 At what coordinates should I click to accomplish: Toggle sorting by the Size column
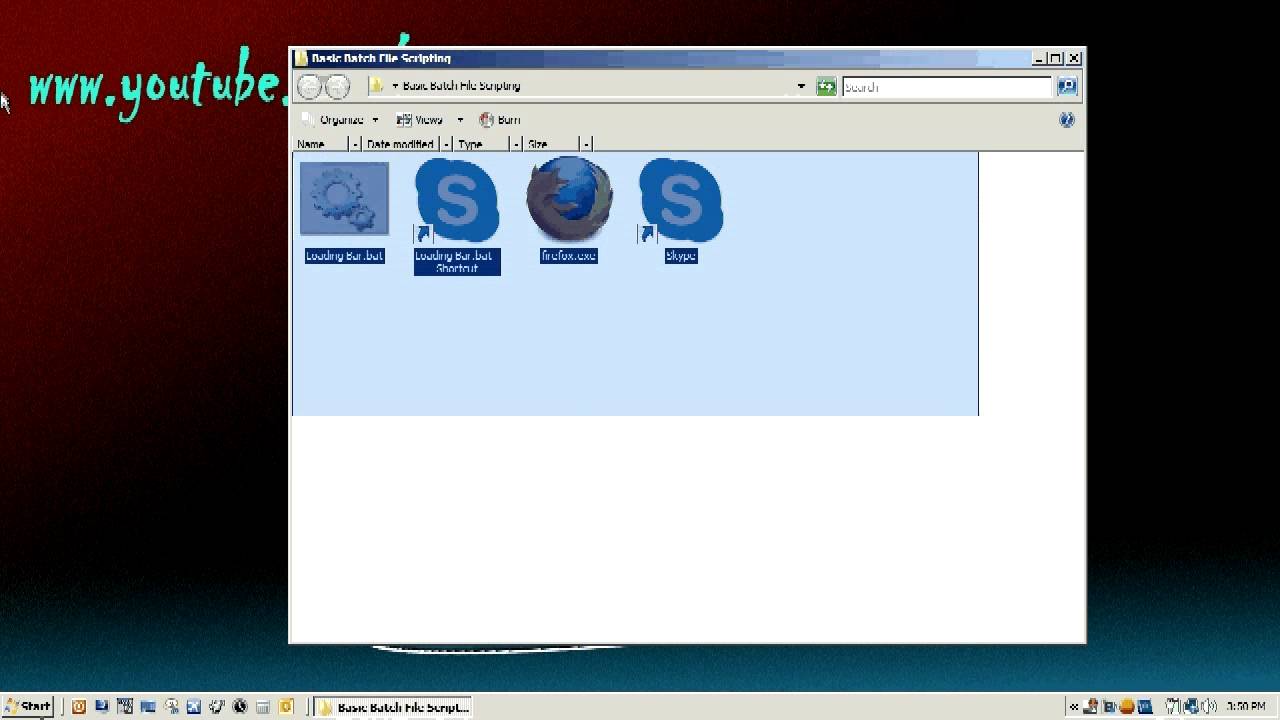pos(537,144)
